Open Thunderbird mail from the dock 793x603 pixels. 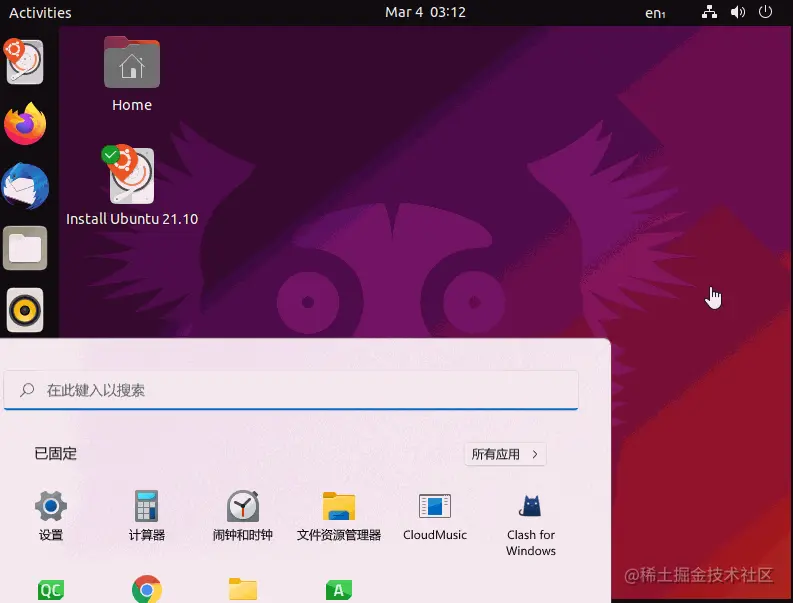25,186
